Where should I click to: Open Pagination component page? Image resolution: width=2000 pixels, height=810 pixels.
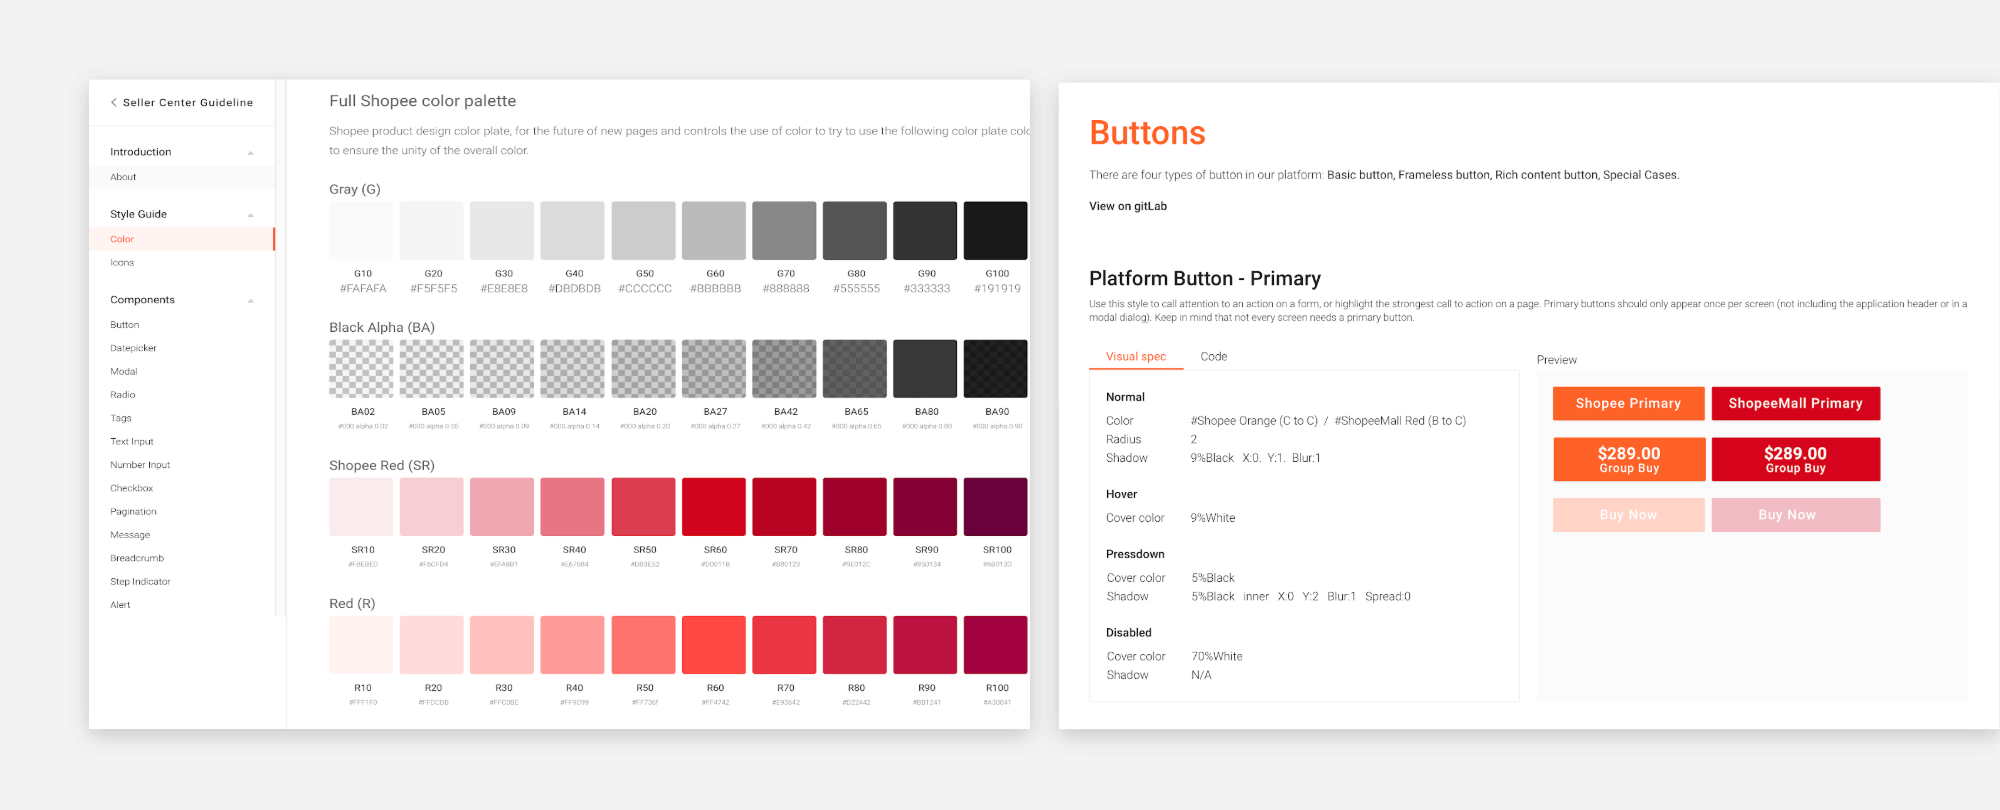point(133,512)
